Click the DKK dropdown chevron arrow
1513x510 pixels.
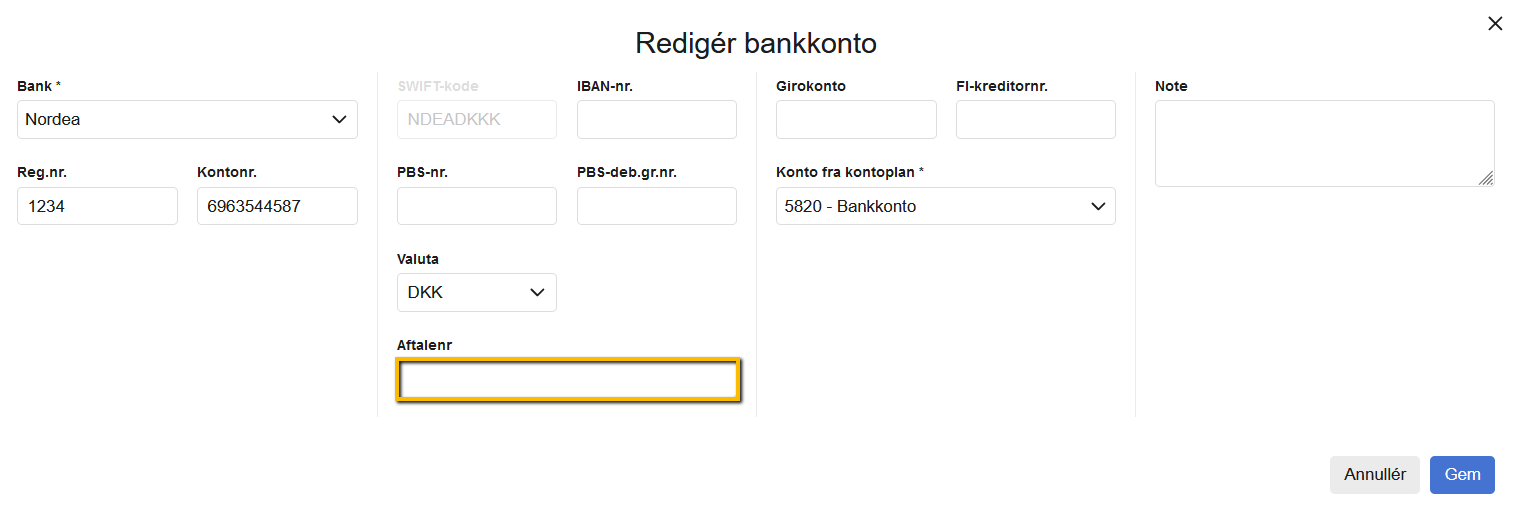pyautogui.click(x=537, y=293)
